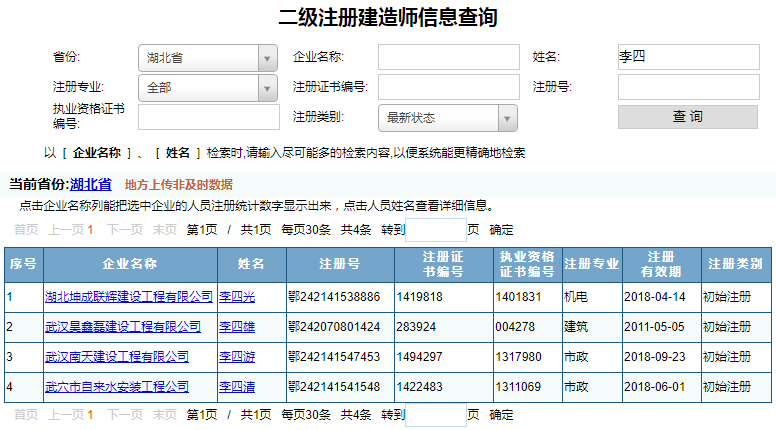The image size is (776, 430).
Task: View details for person 李四雄
Action: pyautogui.click(x=237, y=327)
